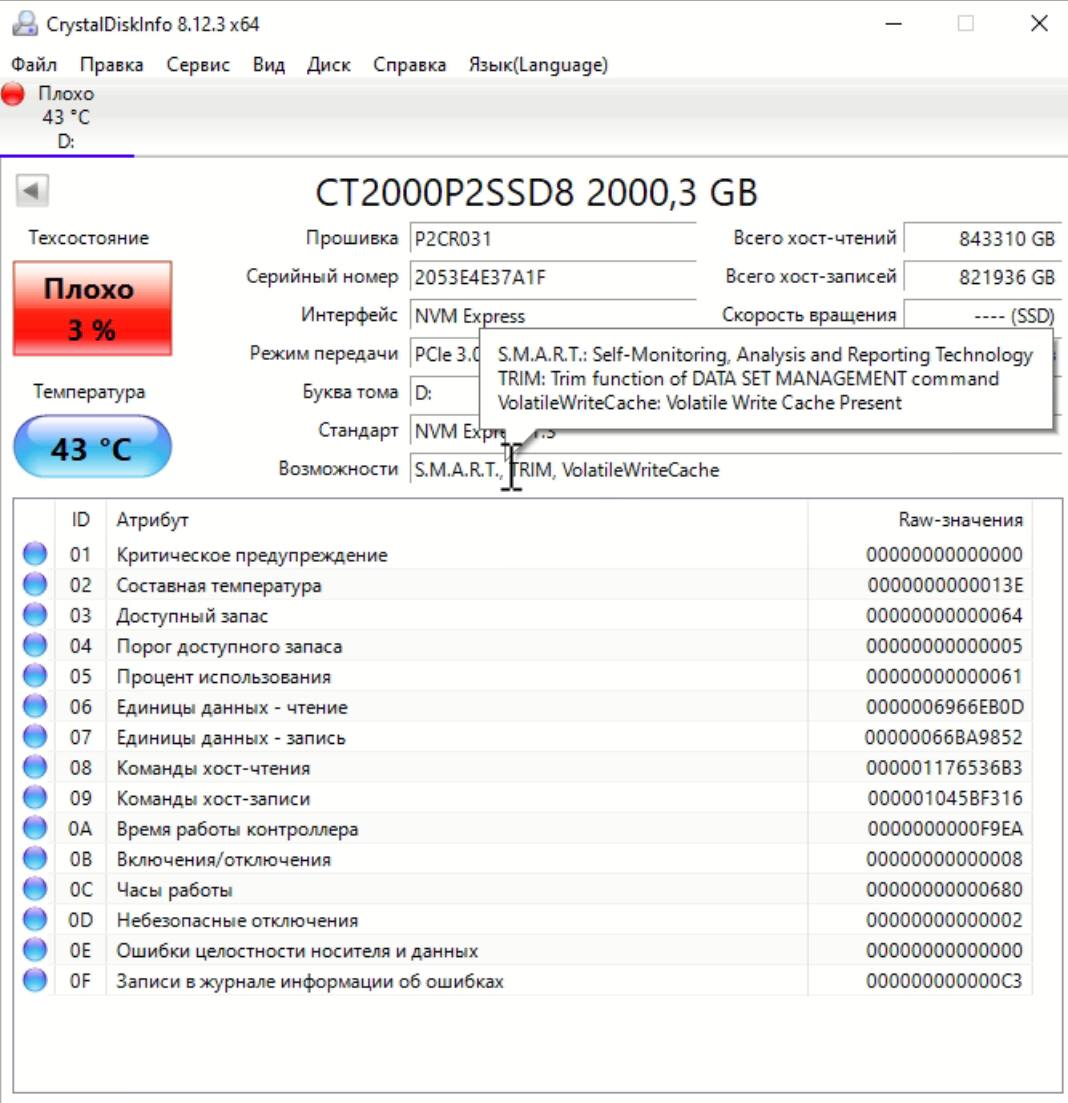Image resolution: width=1068 pixels, height=1103 pixels.
Task: Select row Команды хост-чтения
Action: pos(523,767)
